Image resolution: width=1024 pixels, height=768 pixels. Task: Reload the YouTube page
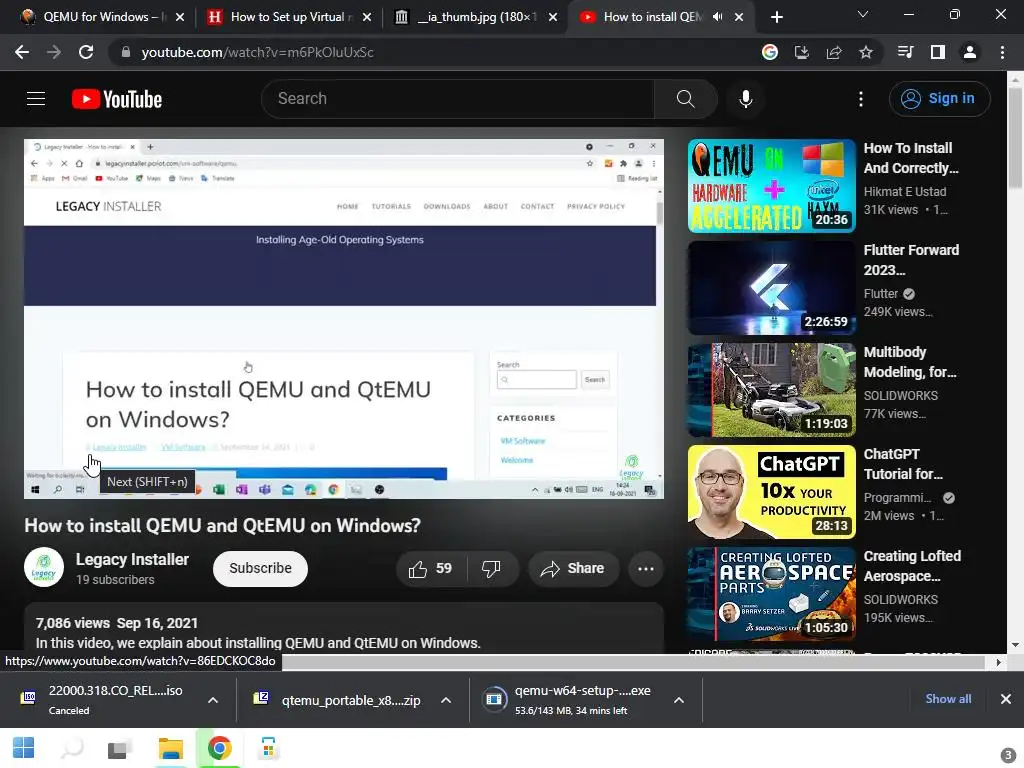pos(86,52)
